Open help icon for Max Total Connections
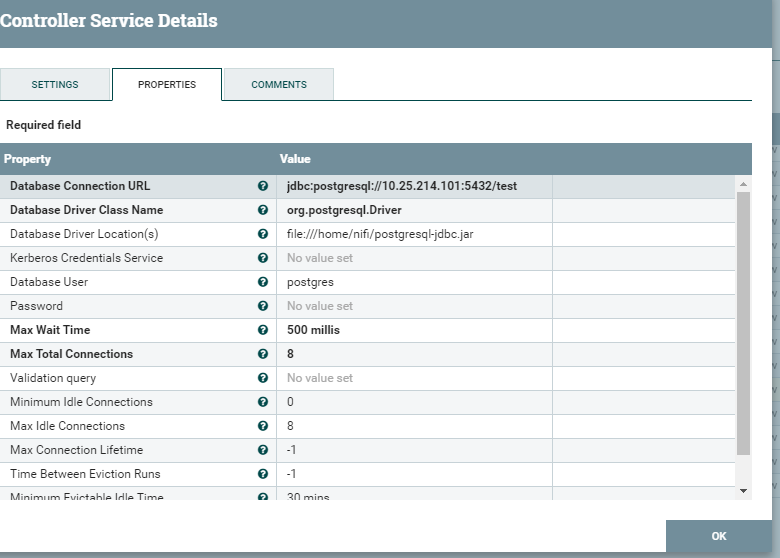 (263, 354)
